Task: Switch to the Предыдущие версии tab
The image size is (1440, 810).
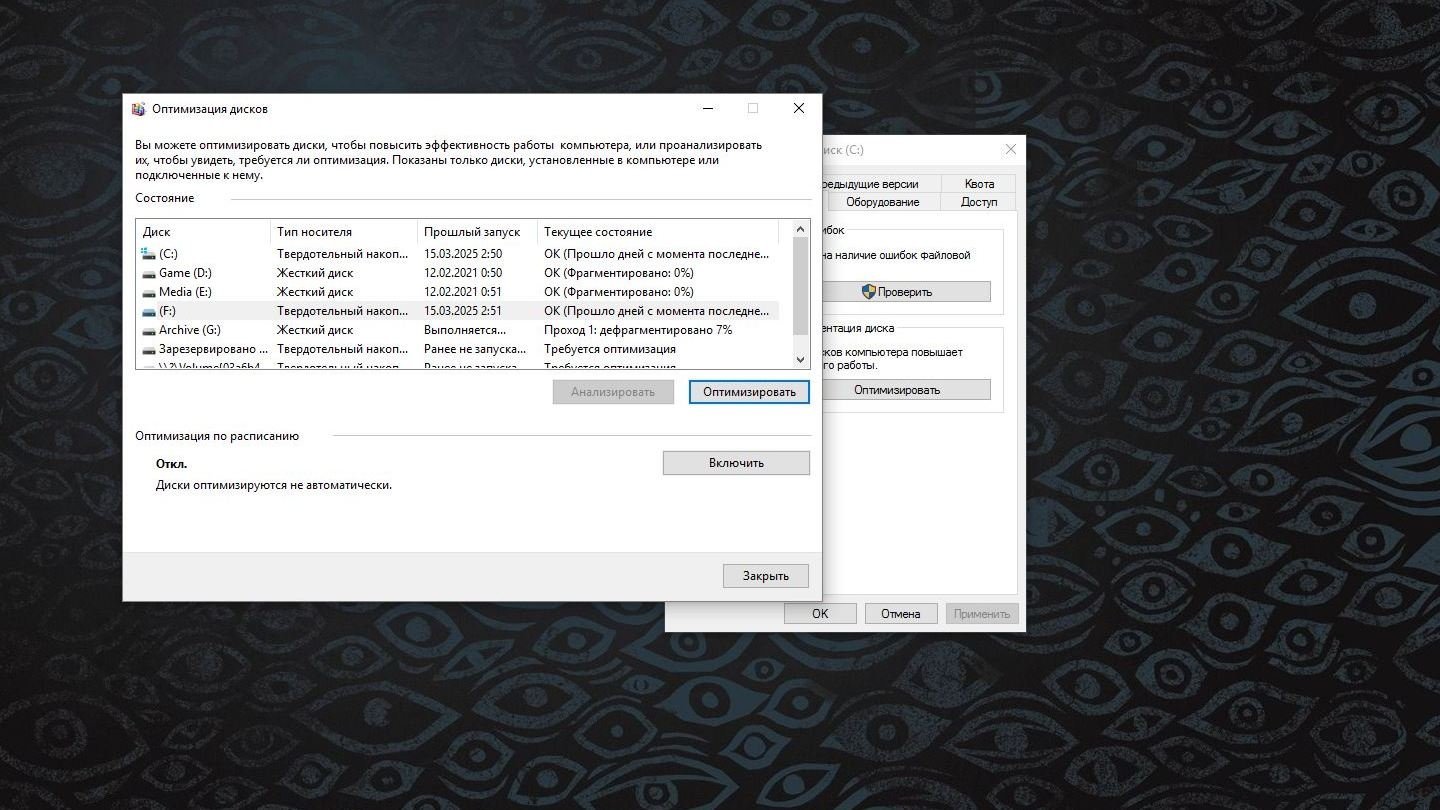Action: coord(883,184)
